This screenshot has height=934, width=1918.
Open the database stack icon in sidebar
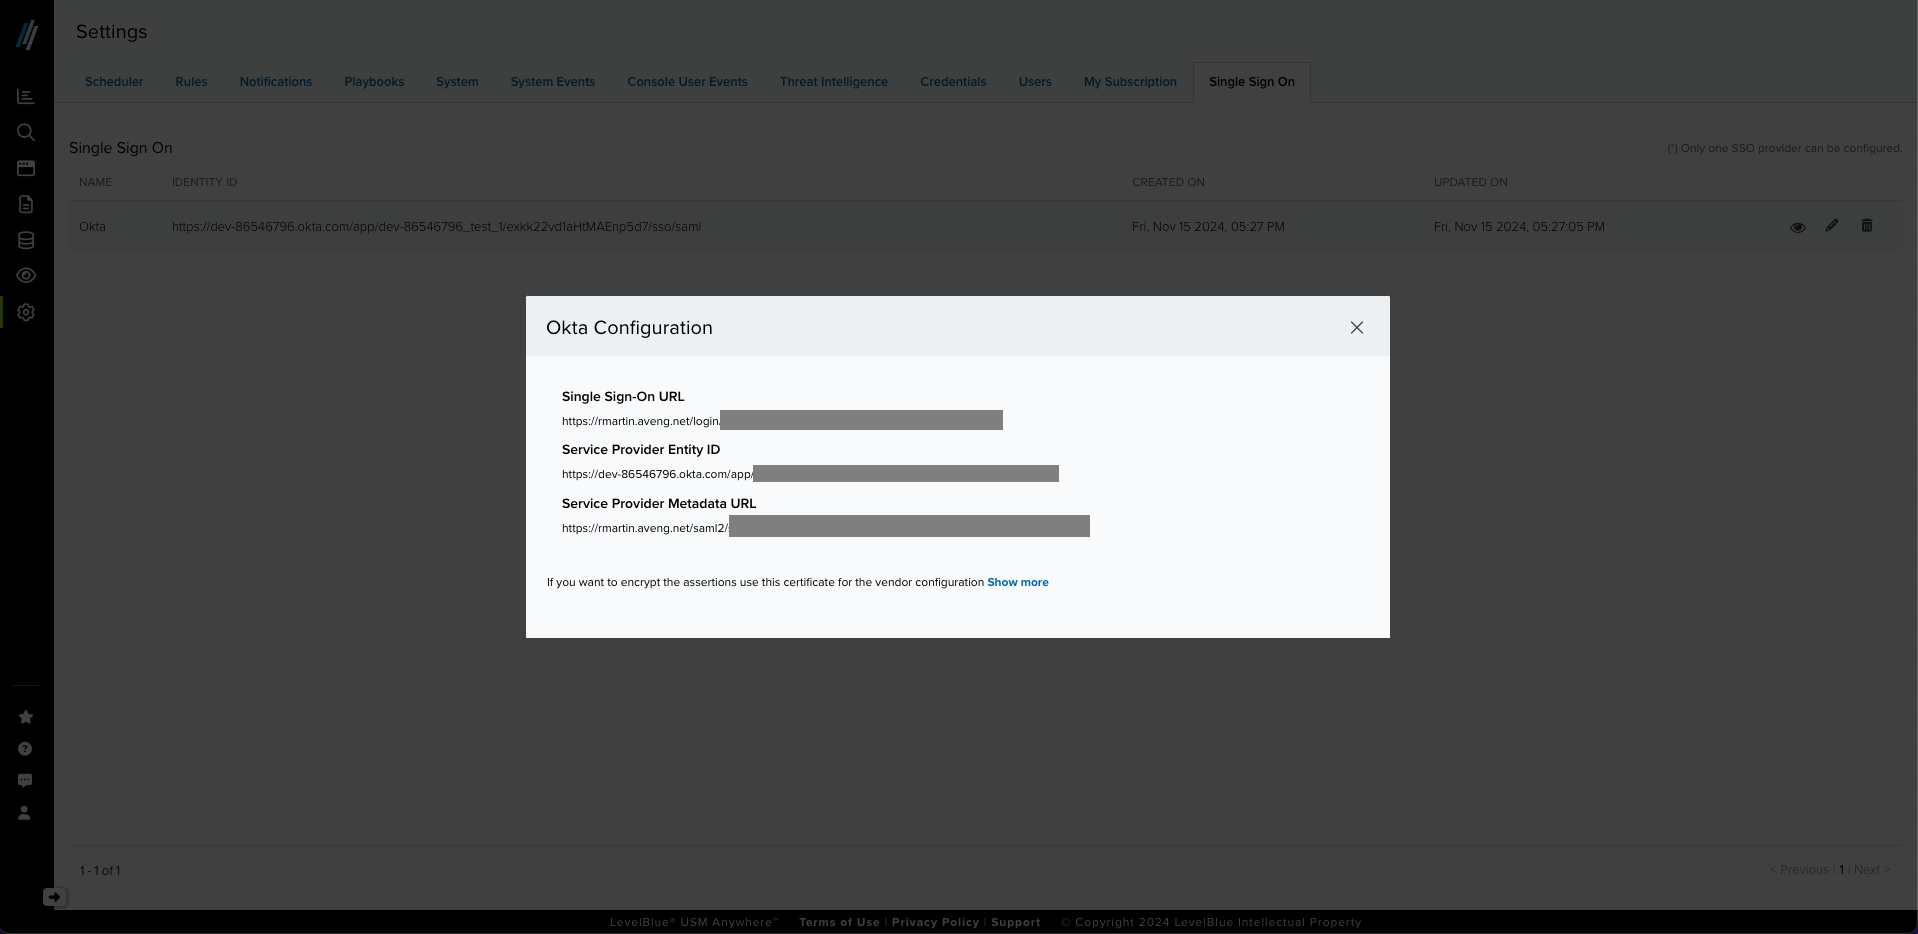pos(26,240)
